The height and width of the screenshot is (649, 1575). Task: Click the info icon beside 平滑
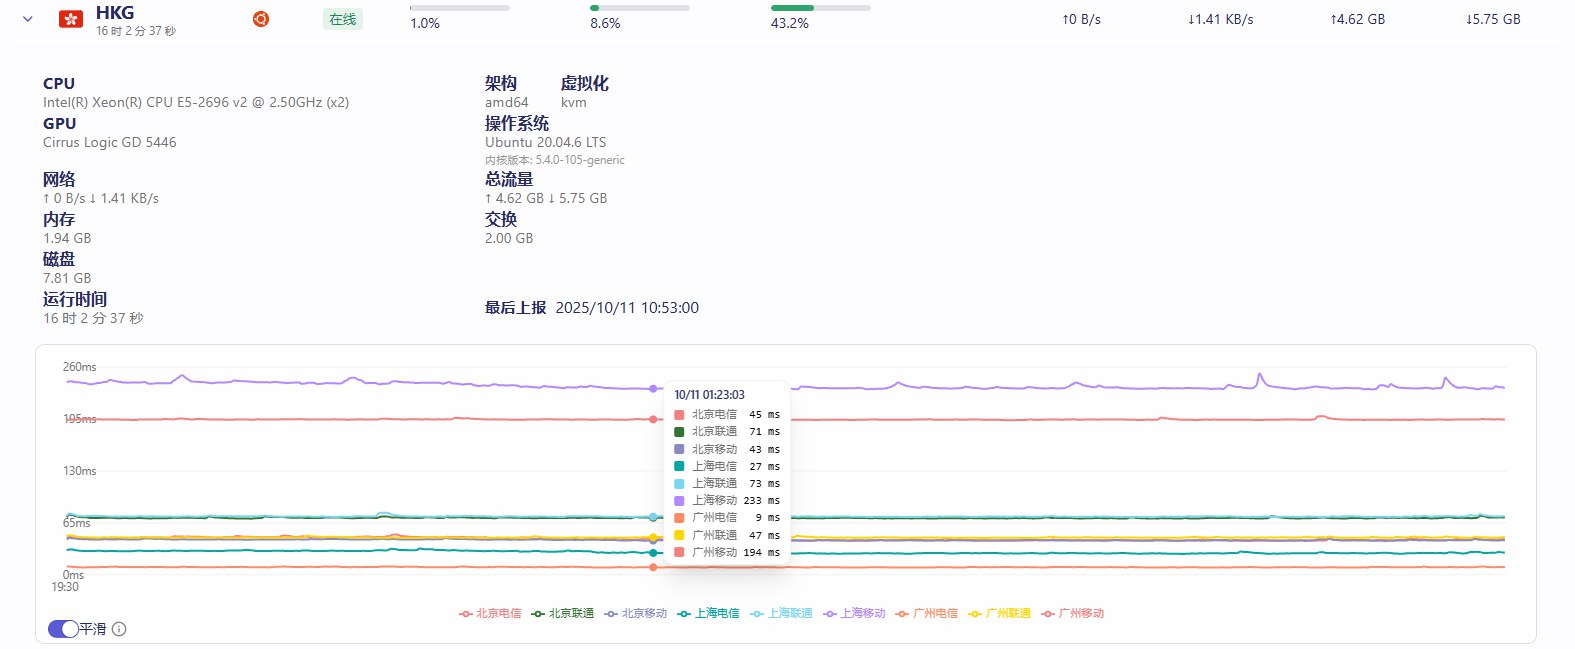click(x=119, y=629)
